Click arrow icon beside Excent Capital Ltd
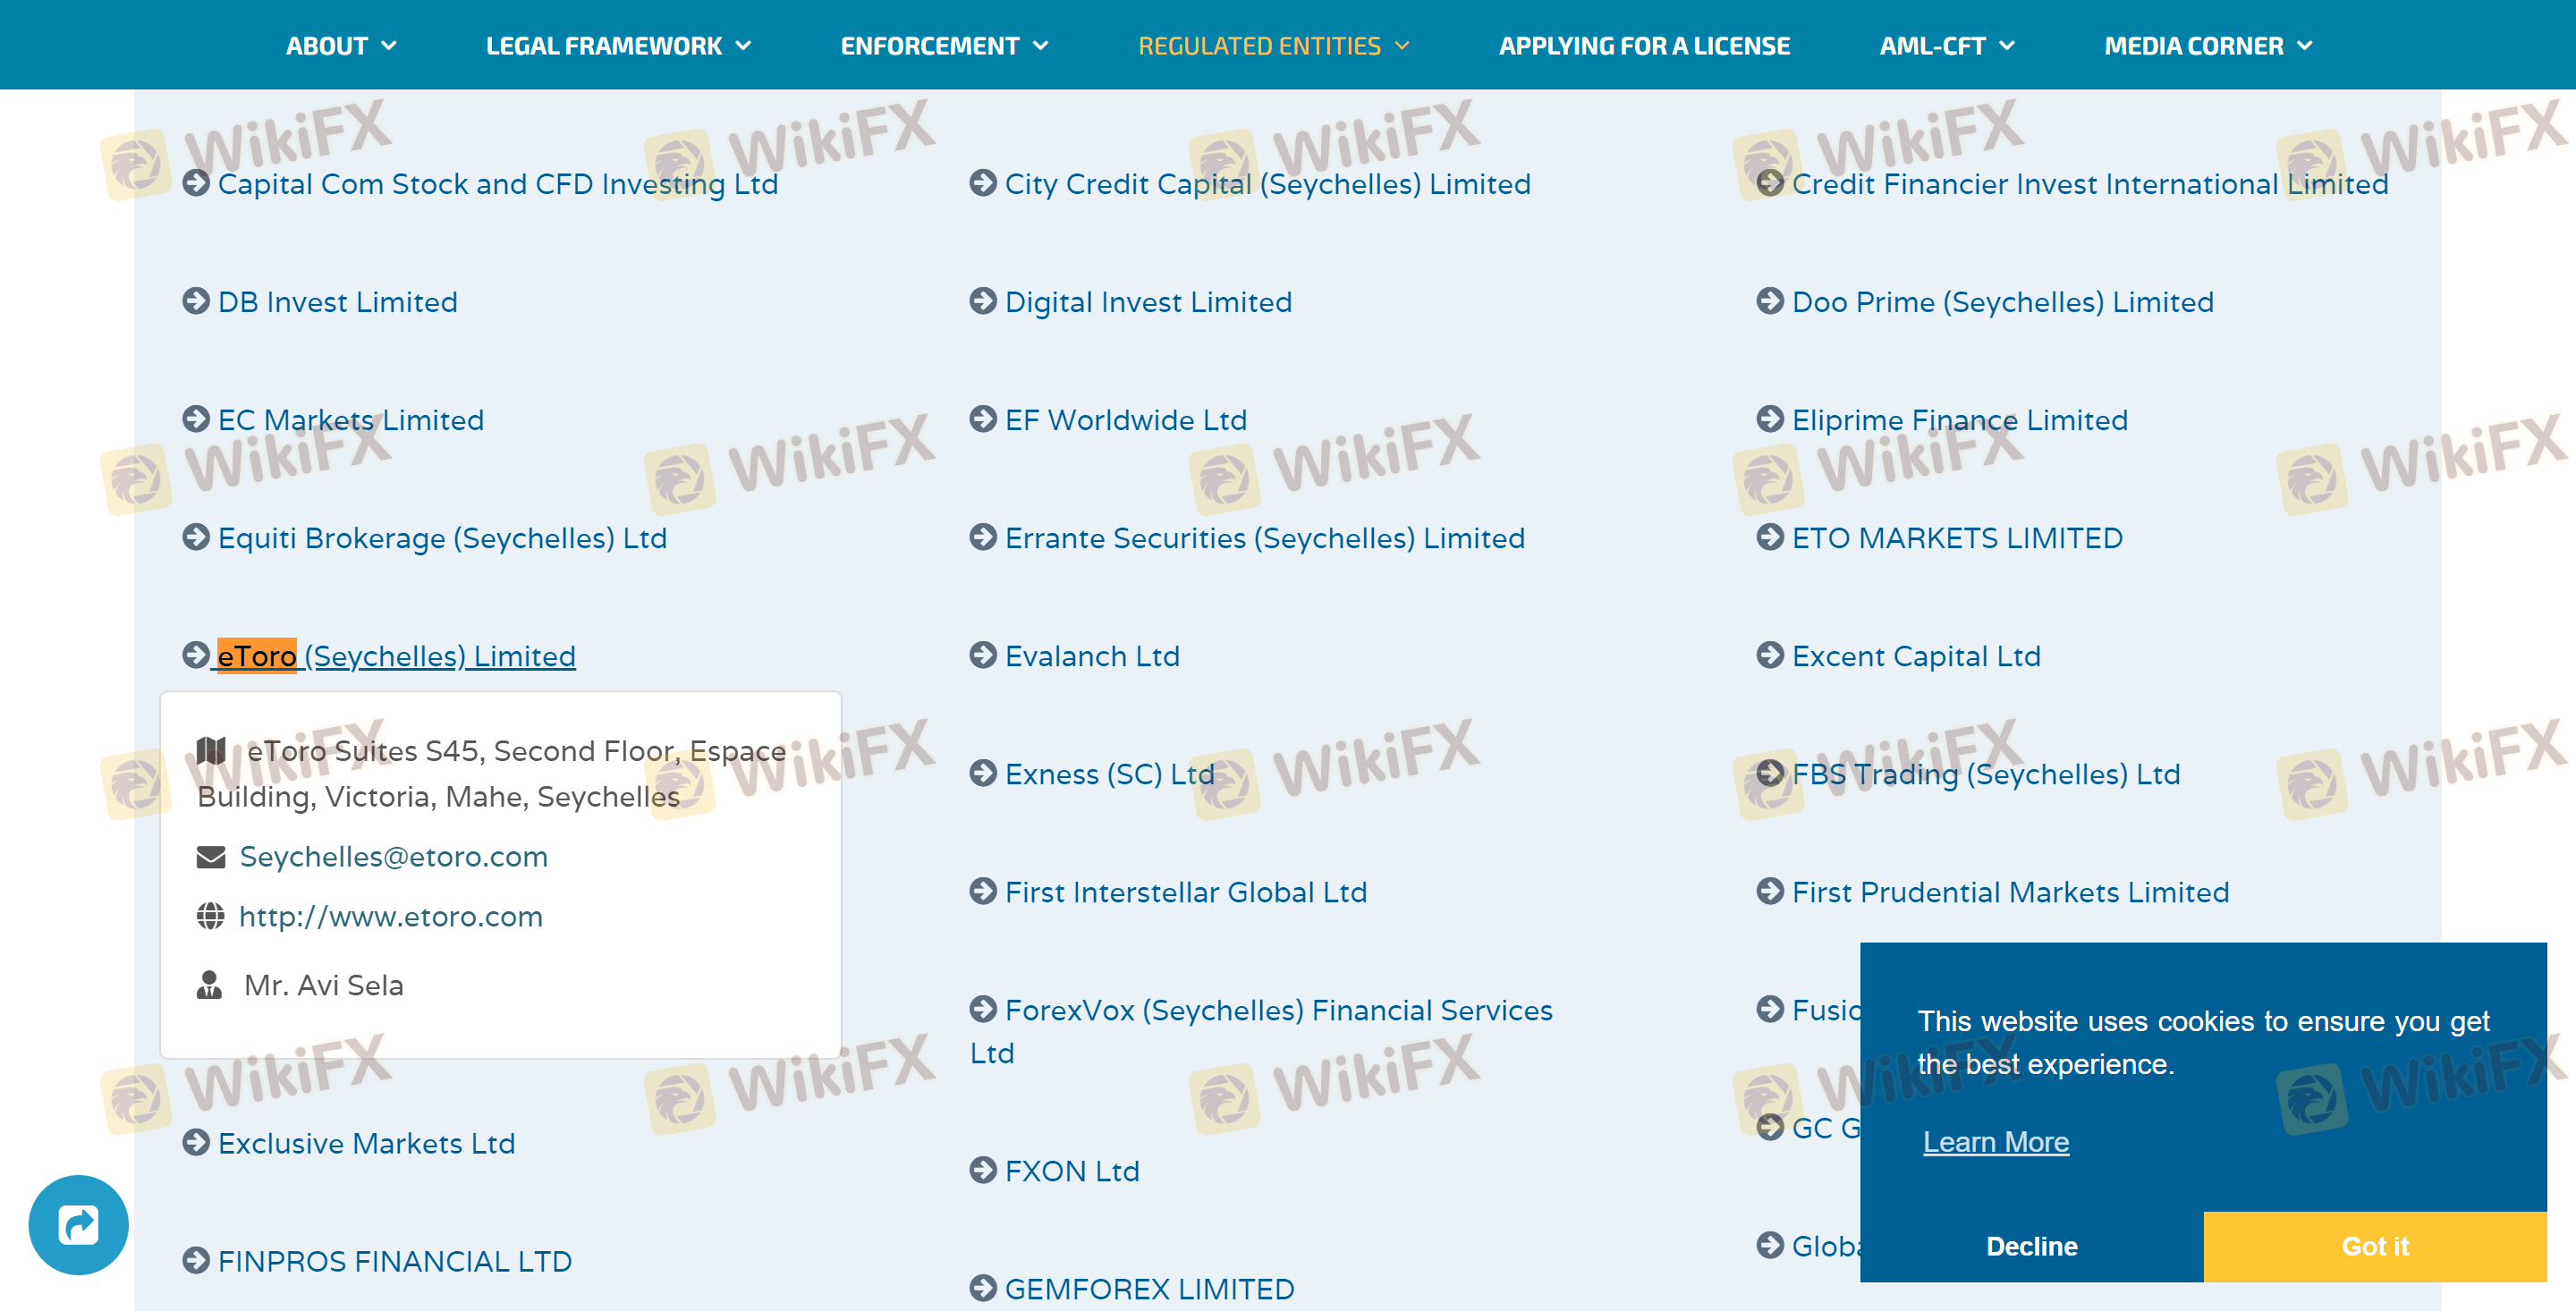Viewport: 2576px width, 1311px height. tap(1770, 655)
